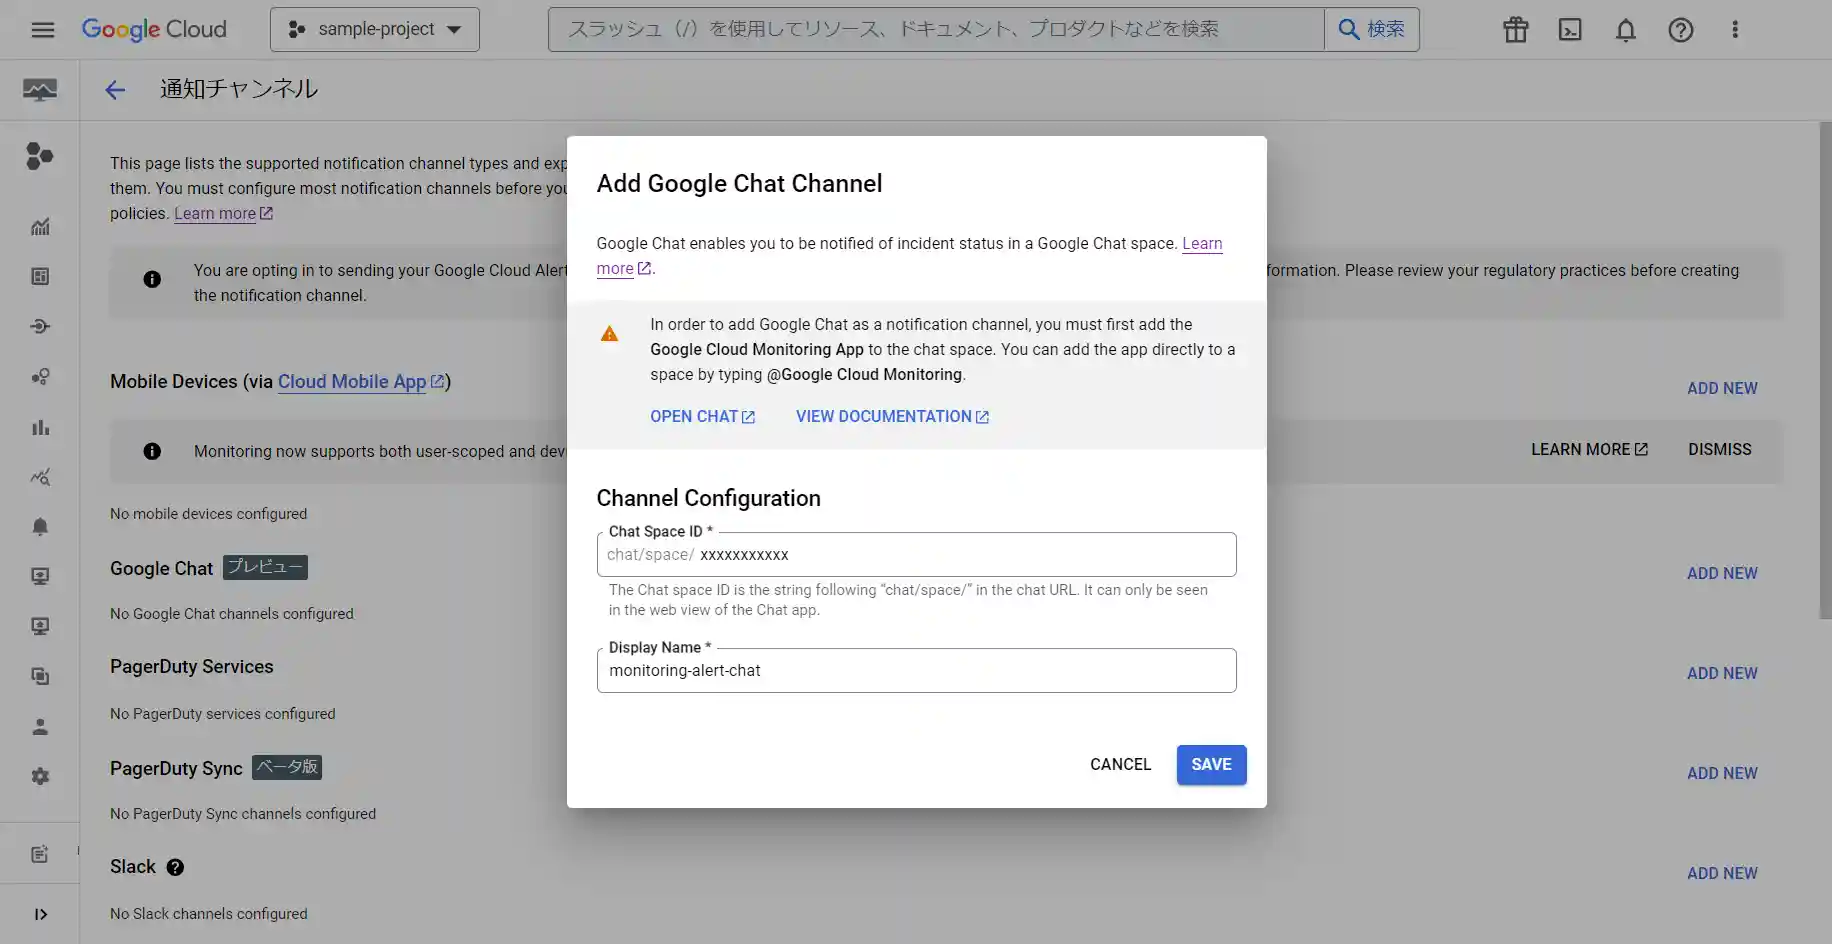Screen dimensions: 1832x944
Task: Click the info icon in the opt-in notice
Action: click(152, 280)
